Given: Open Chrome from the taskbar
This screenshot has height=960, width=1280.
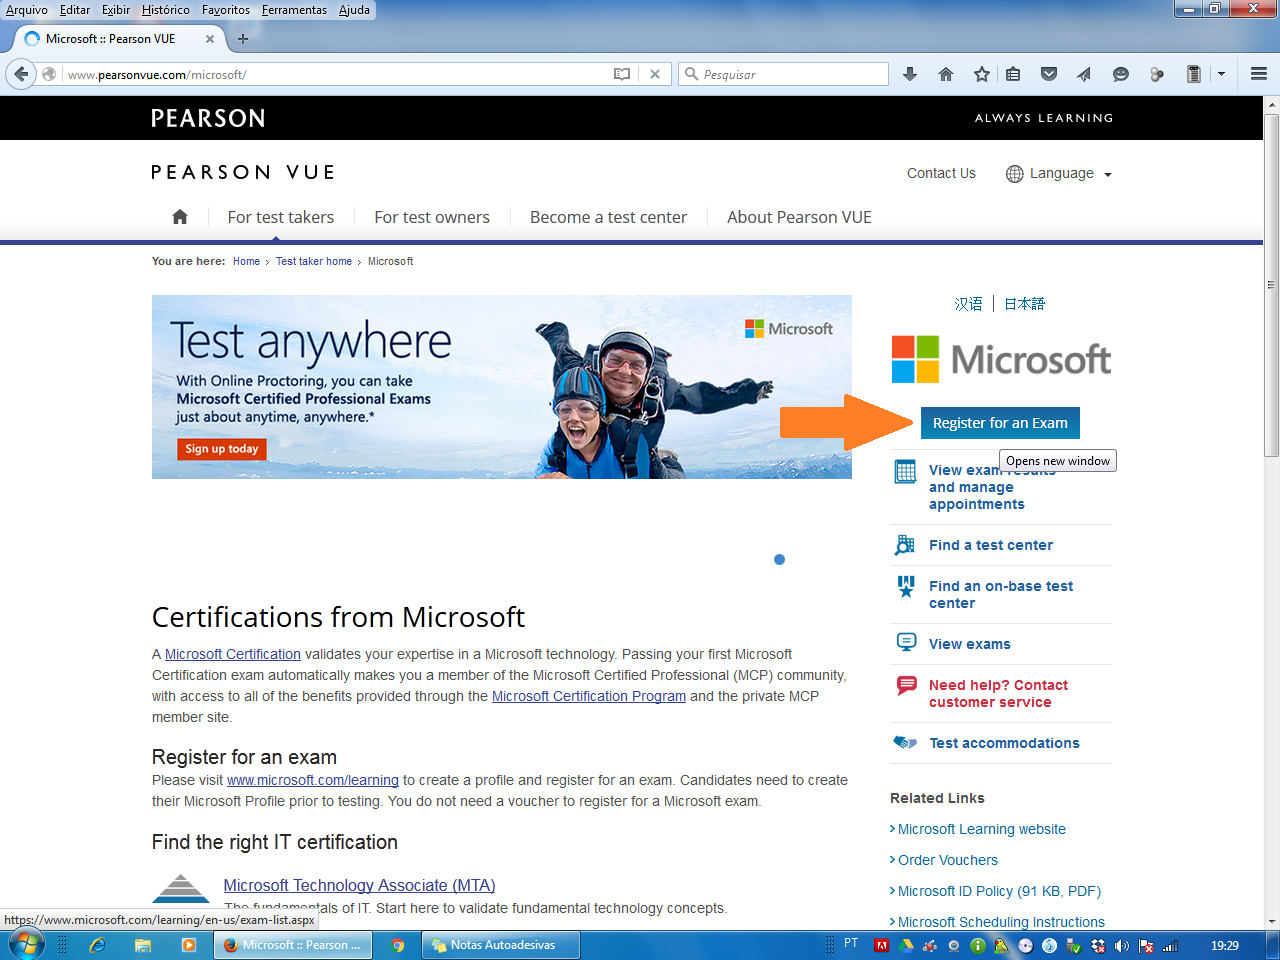Looking at the screenshot, I should pos(397,945).
